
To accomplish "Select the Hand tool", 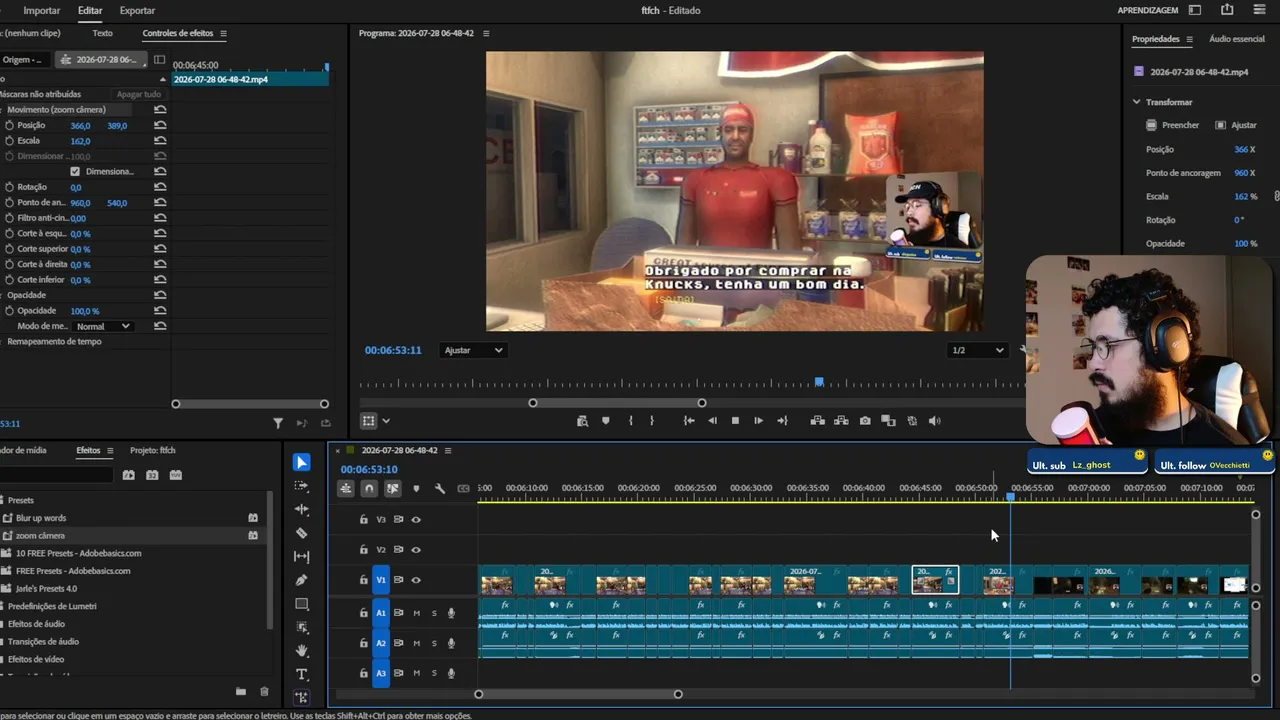I will [x=302, y=651].
